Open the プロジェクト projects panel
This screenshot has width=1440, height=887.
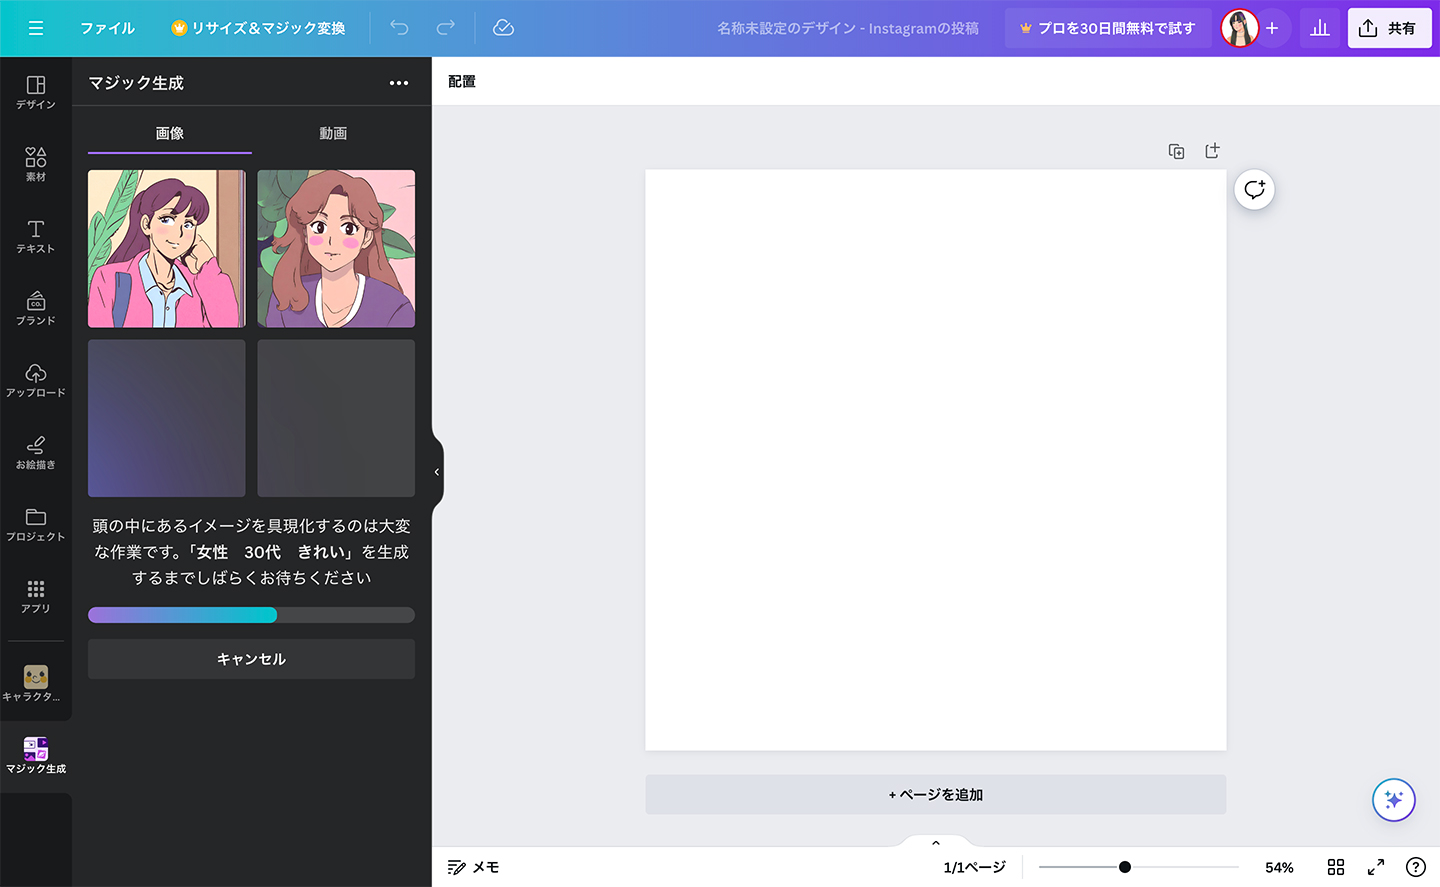[x=36, y=524]
